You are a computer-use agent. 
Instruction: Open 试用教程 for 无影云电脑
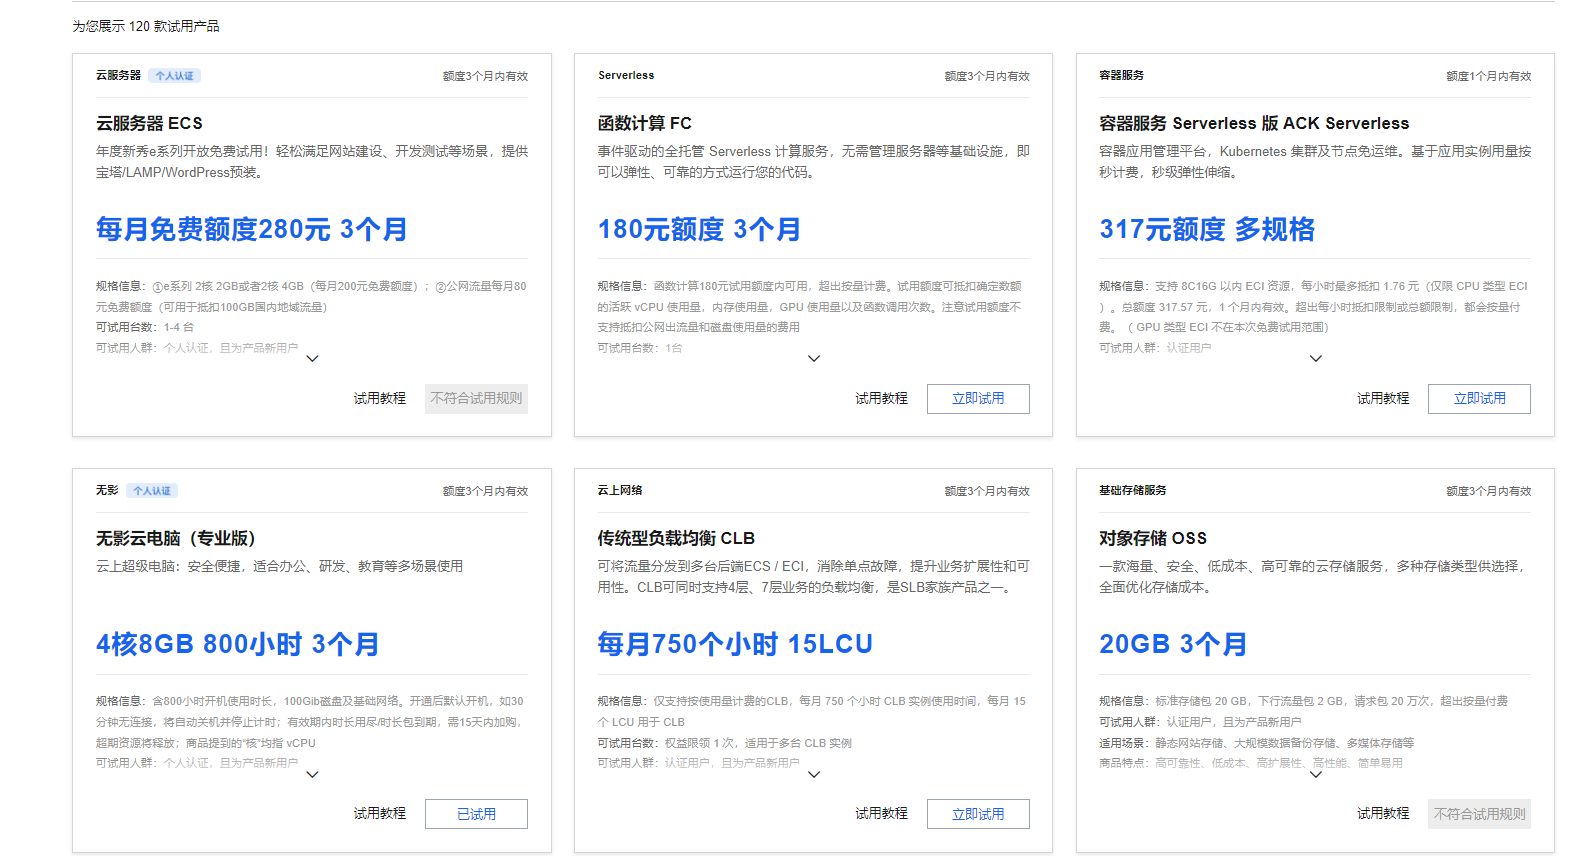tap(380, 813)
